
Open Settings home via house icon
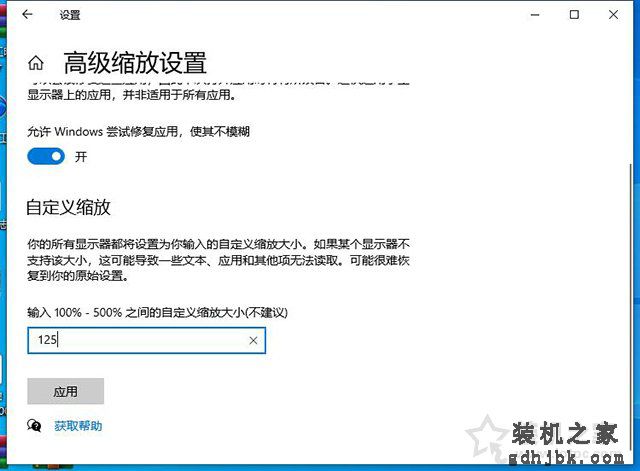(x=36, y=63)
